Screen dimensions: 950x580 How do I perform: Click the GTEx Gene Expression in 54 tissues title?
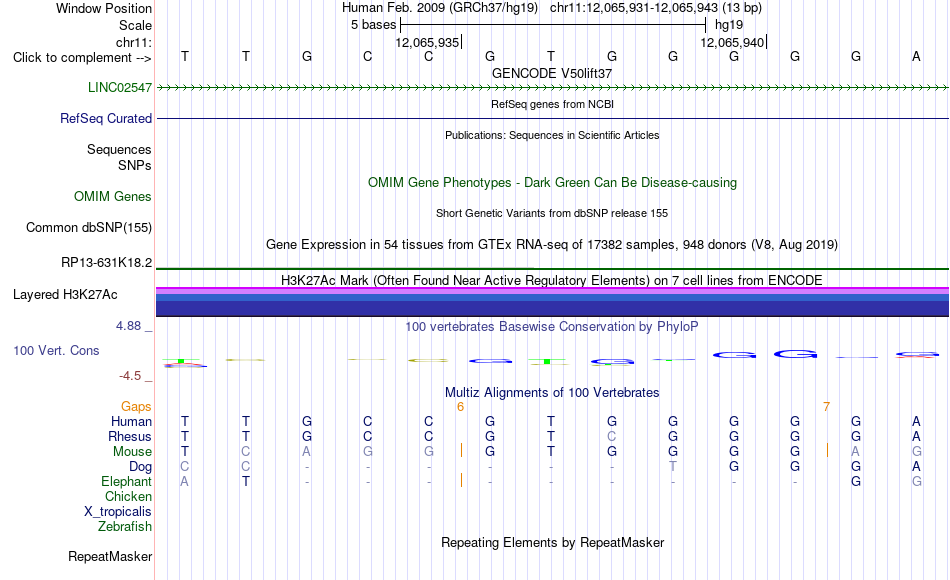click(x=552, y=244)
